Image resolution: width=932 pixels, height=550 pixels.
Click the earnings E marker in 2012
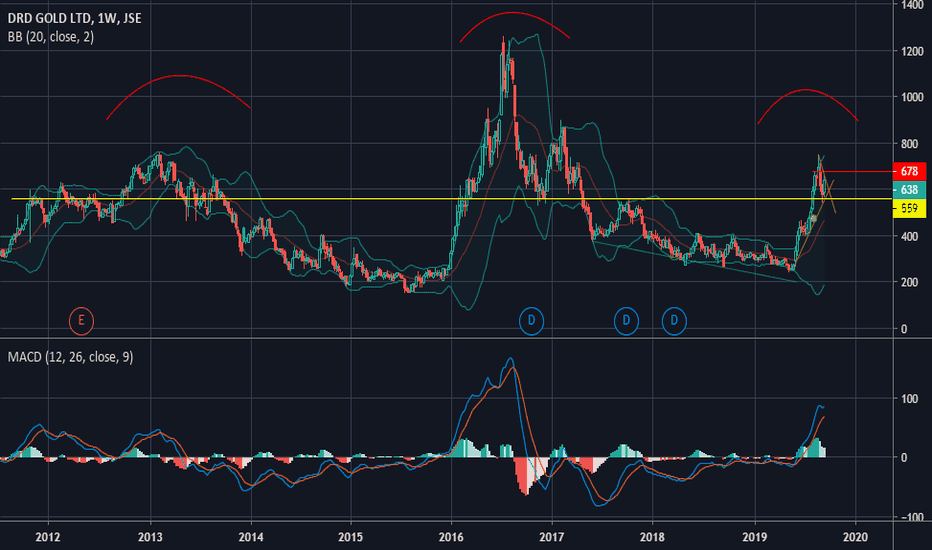pyautogui.click(x=81, y=321)
